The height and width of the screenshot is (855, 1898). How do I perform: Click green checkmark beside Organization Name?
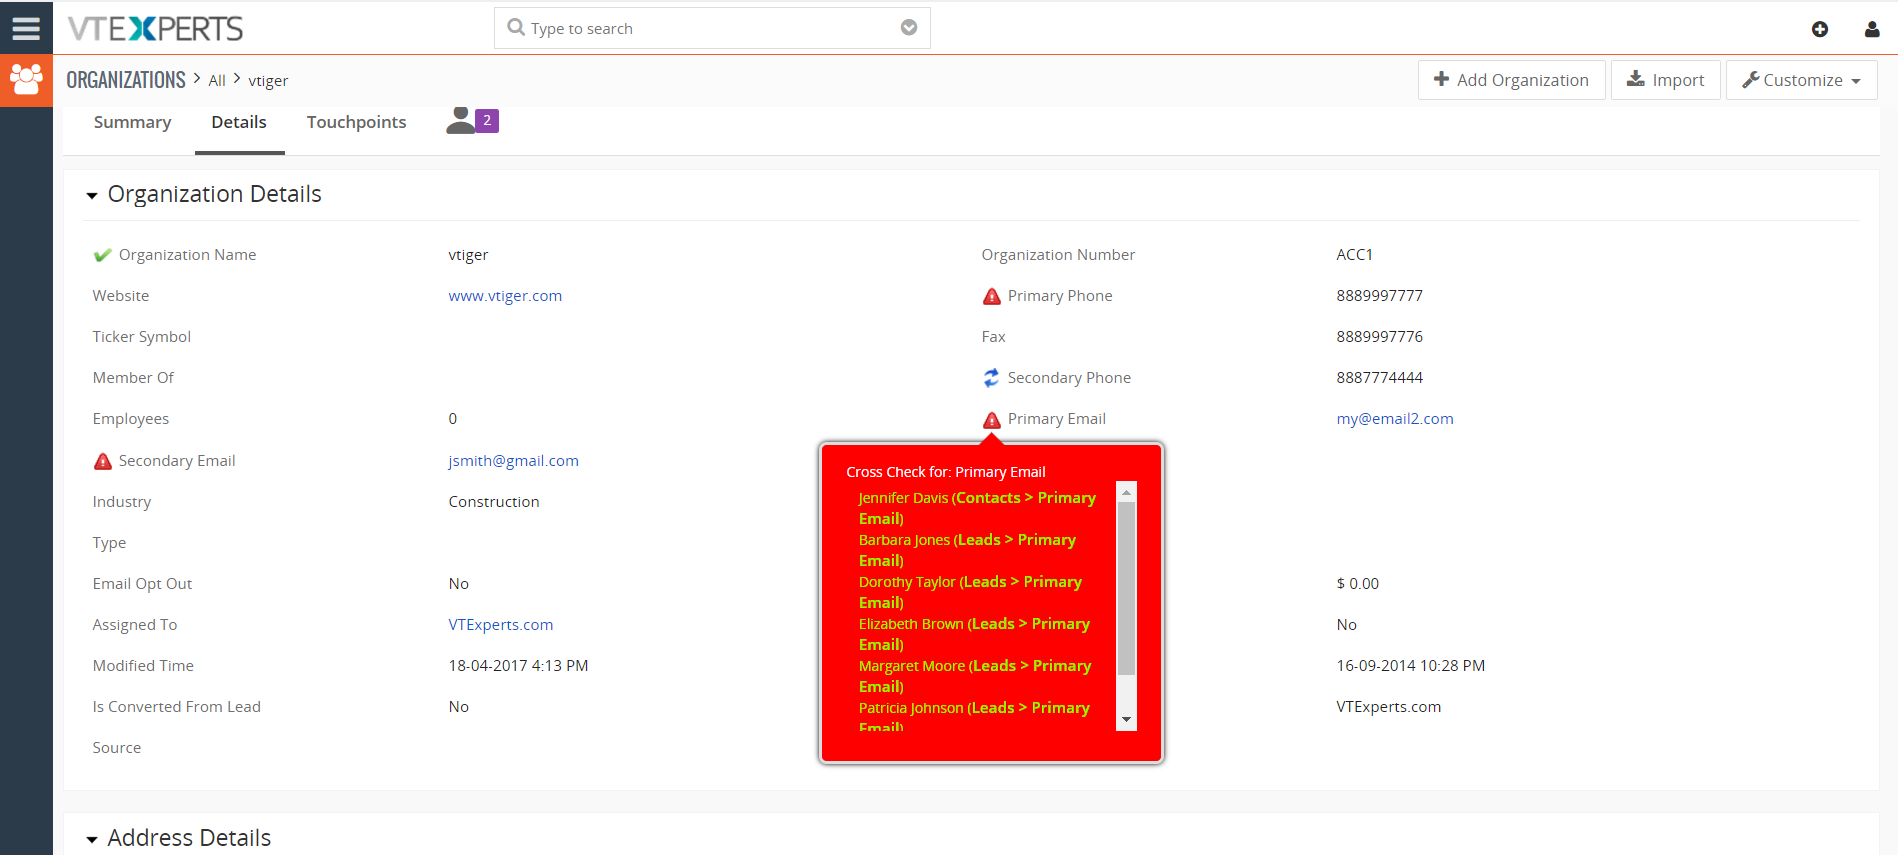102,255
